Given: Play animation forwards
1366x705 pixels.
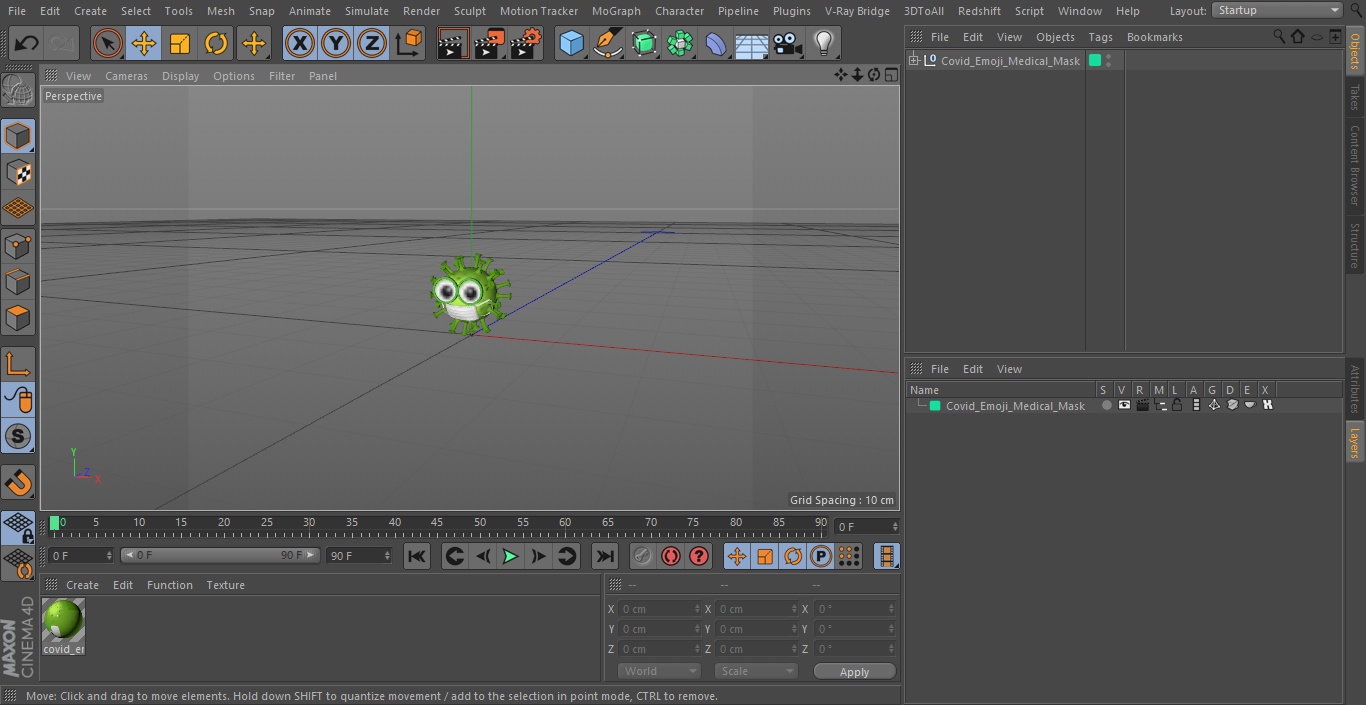Looking at the screenshot, I should pyautogui.click(x=510, y=556).
